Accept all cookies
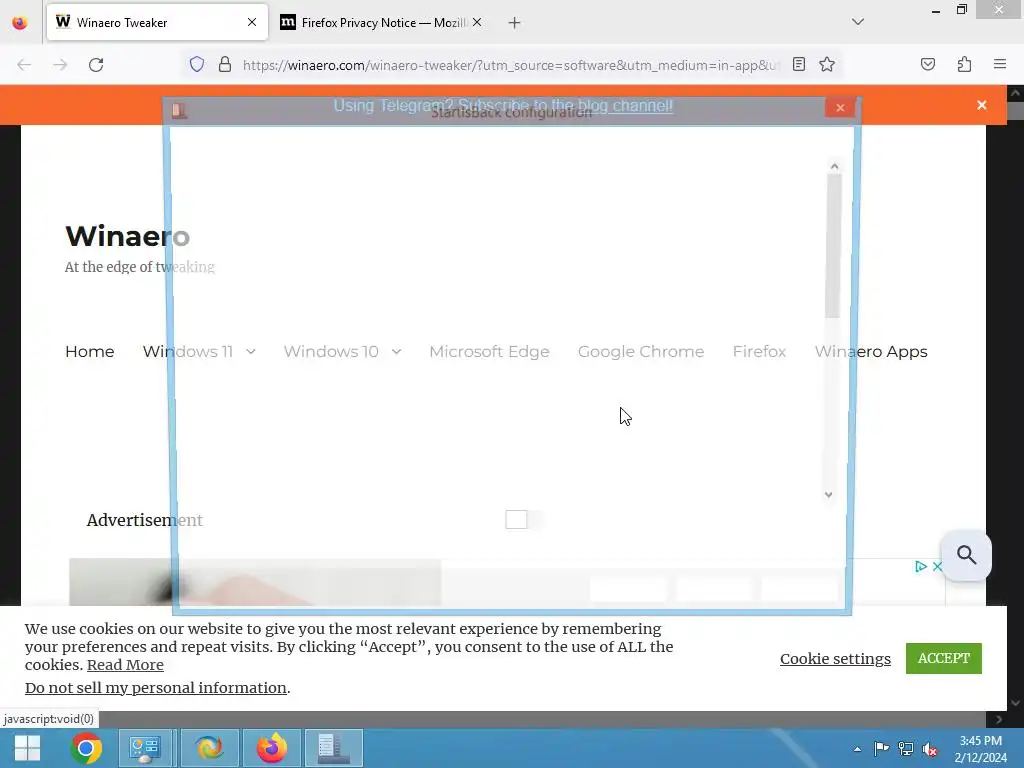1024x768 pixels. pos(944,658)
